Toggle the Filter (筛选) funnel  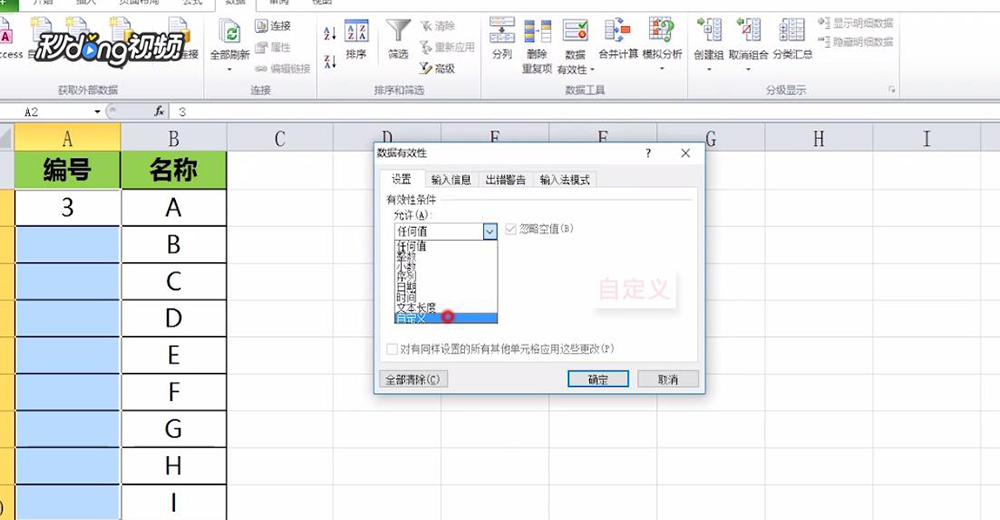click(399, 40)
